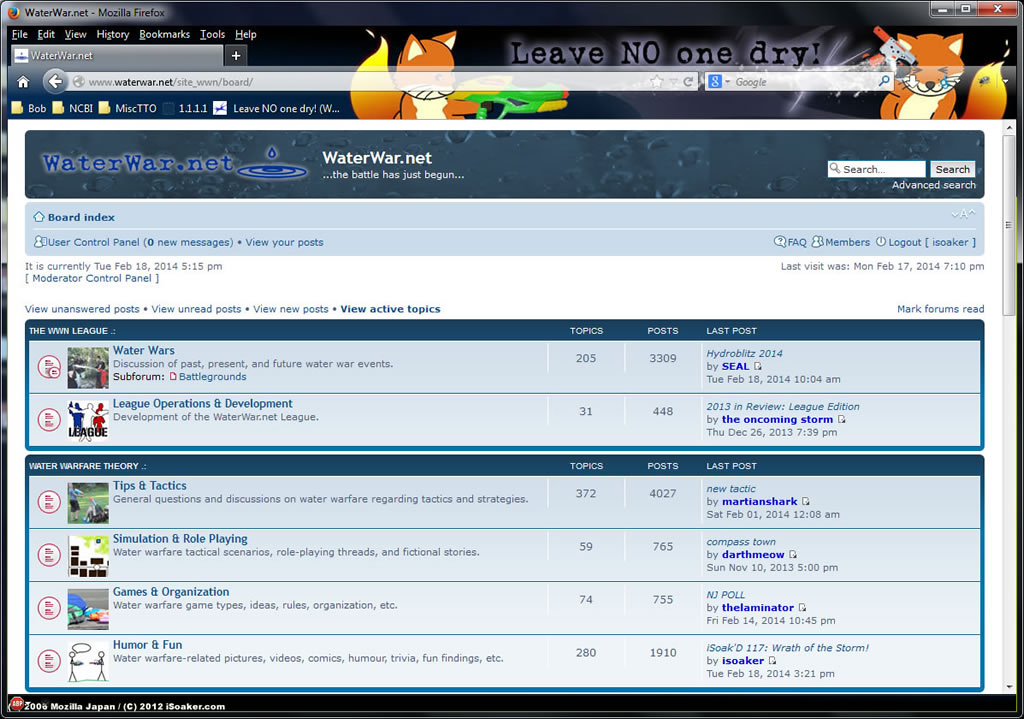
Task: Open the Tips & Tactics forum
Action: pos(150,485)
